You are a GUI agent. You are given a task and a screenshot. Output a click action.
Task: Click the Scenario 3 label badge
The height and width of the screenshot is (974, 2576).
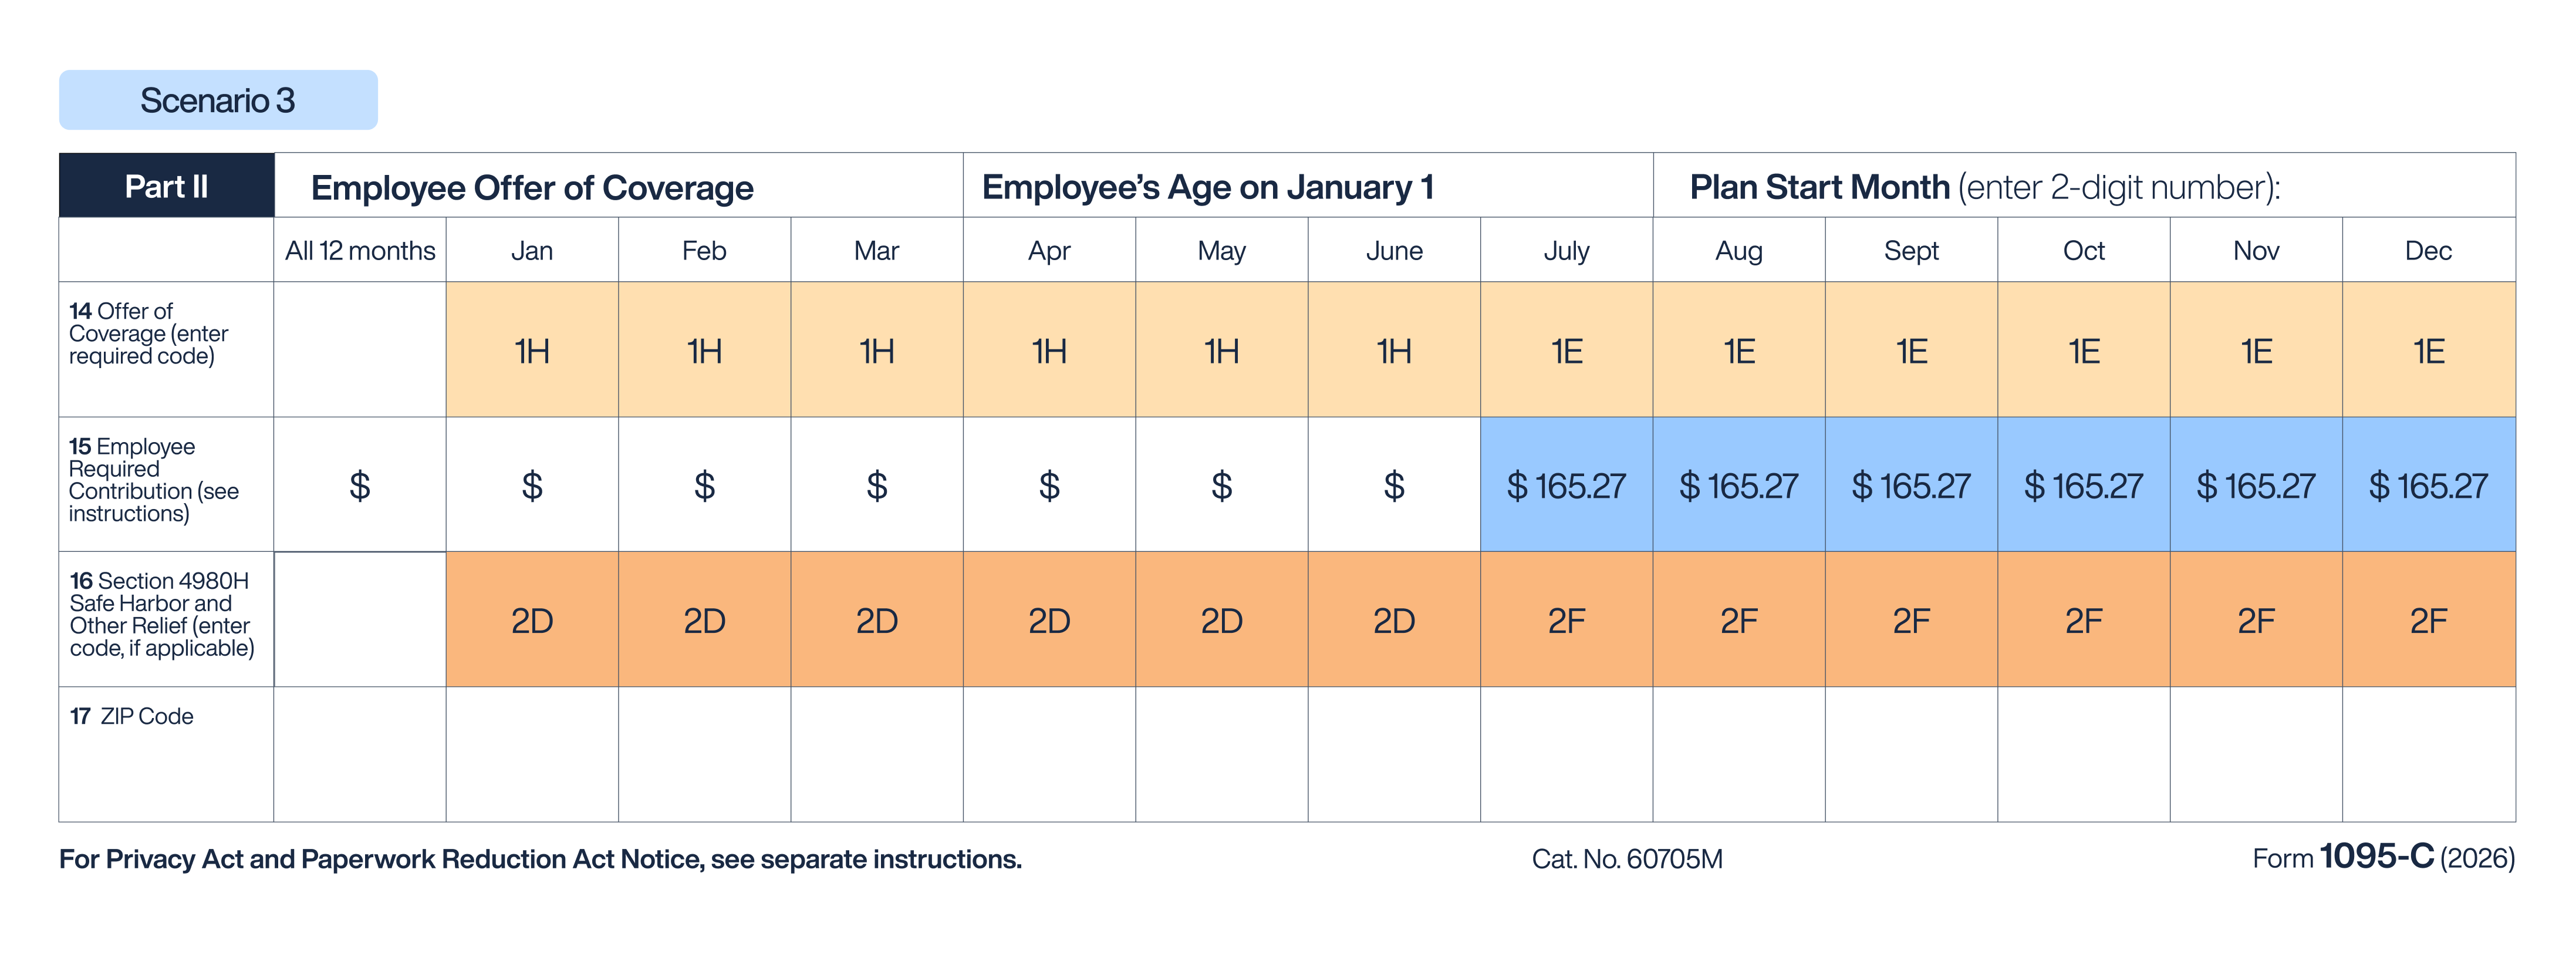tap(218, 100)
